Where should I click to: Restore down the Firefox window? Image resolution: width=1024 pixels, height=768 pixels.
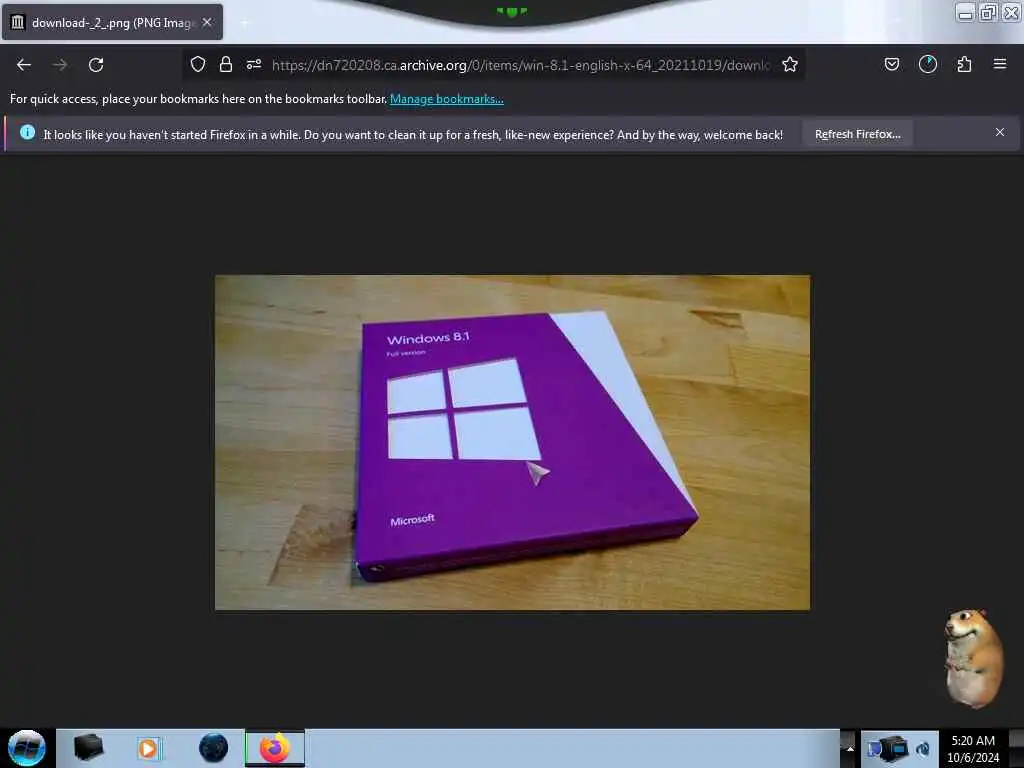(989, 12)
